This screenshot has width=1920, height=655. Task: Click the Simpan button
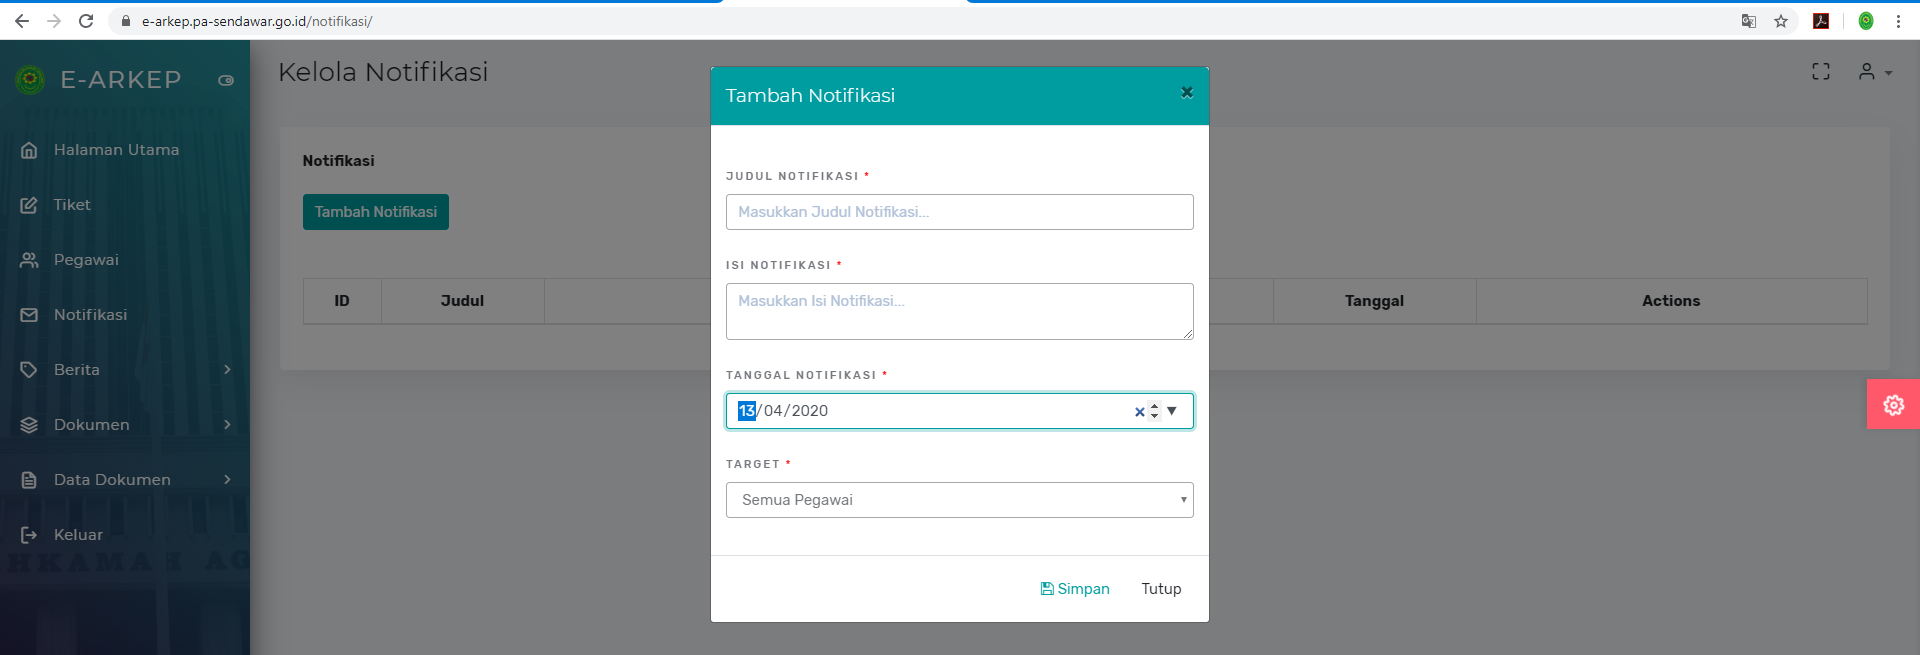[x=1075, y=589]
